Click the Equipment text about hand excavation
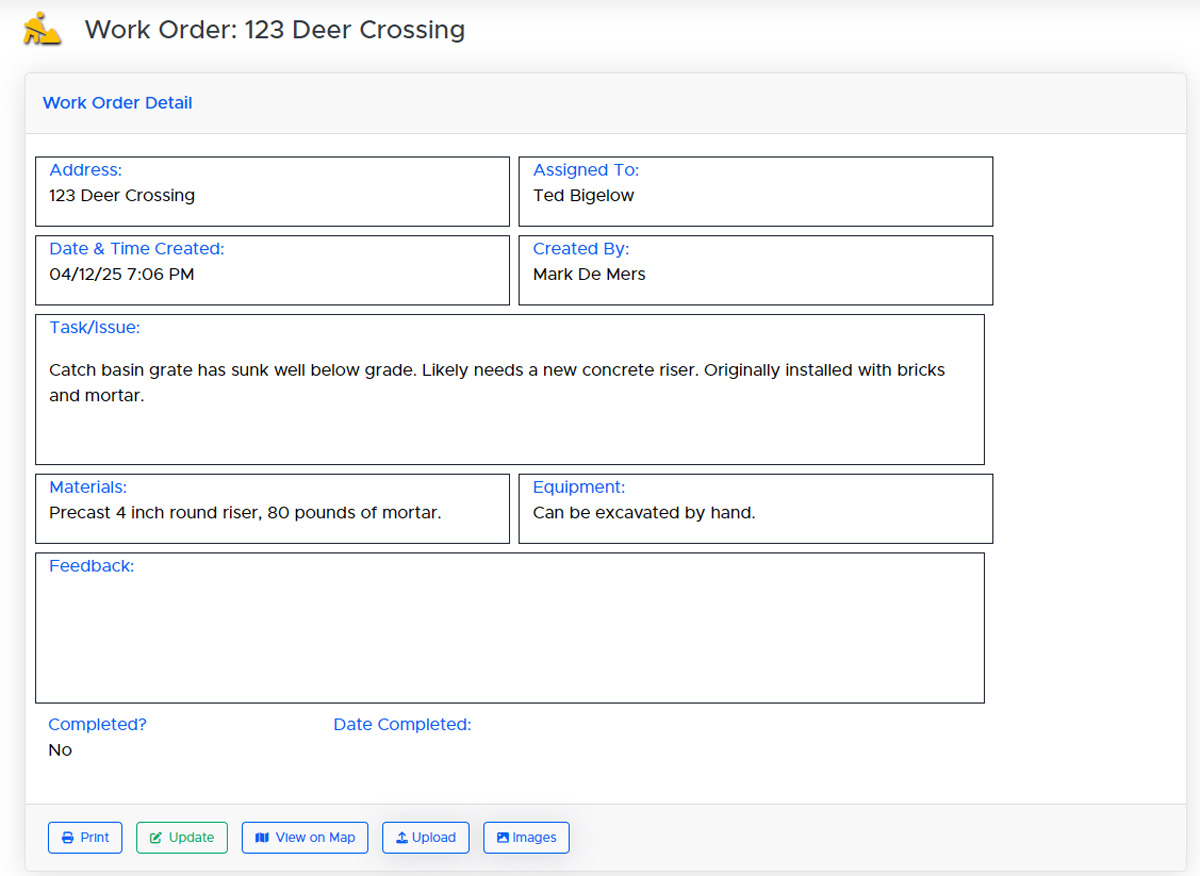Viewport: 1200px width, 876px height. [643, 513]
